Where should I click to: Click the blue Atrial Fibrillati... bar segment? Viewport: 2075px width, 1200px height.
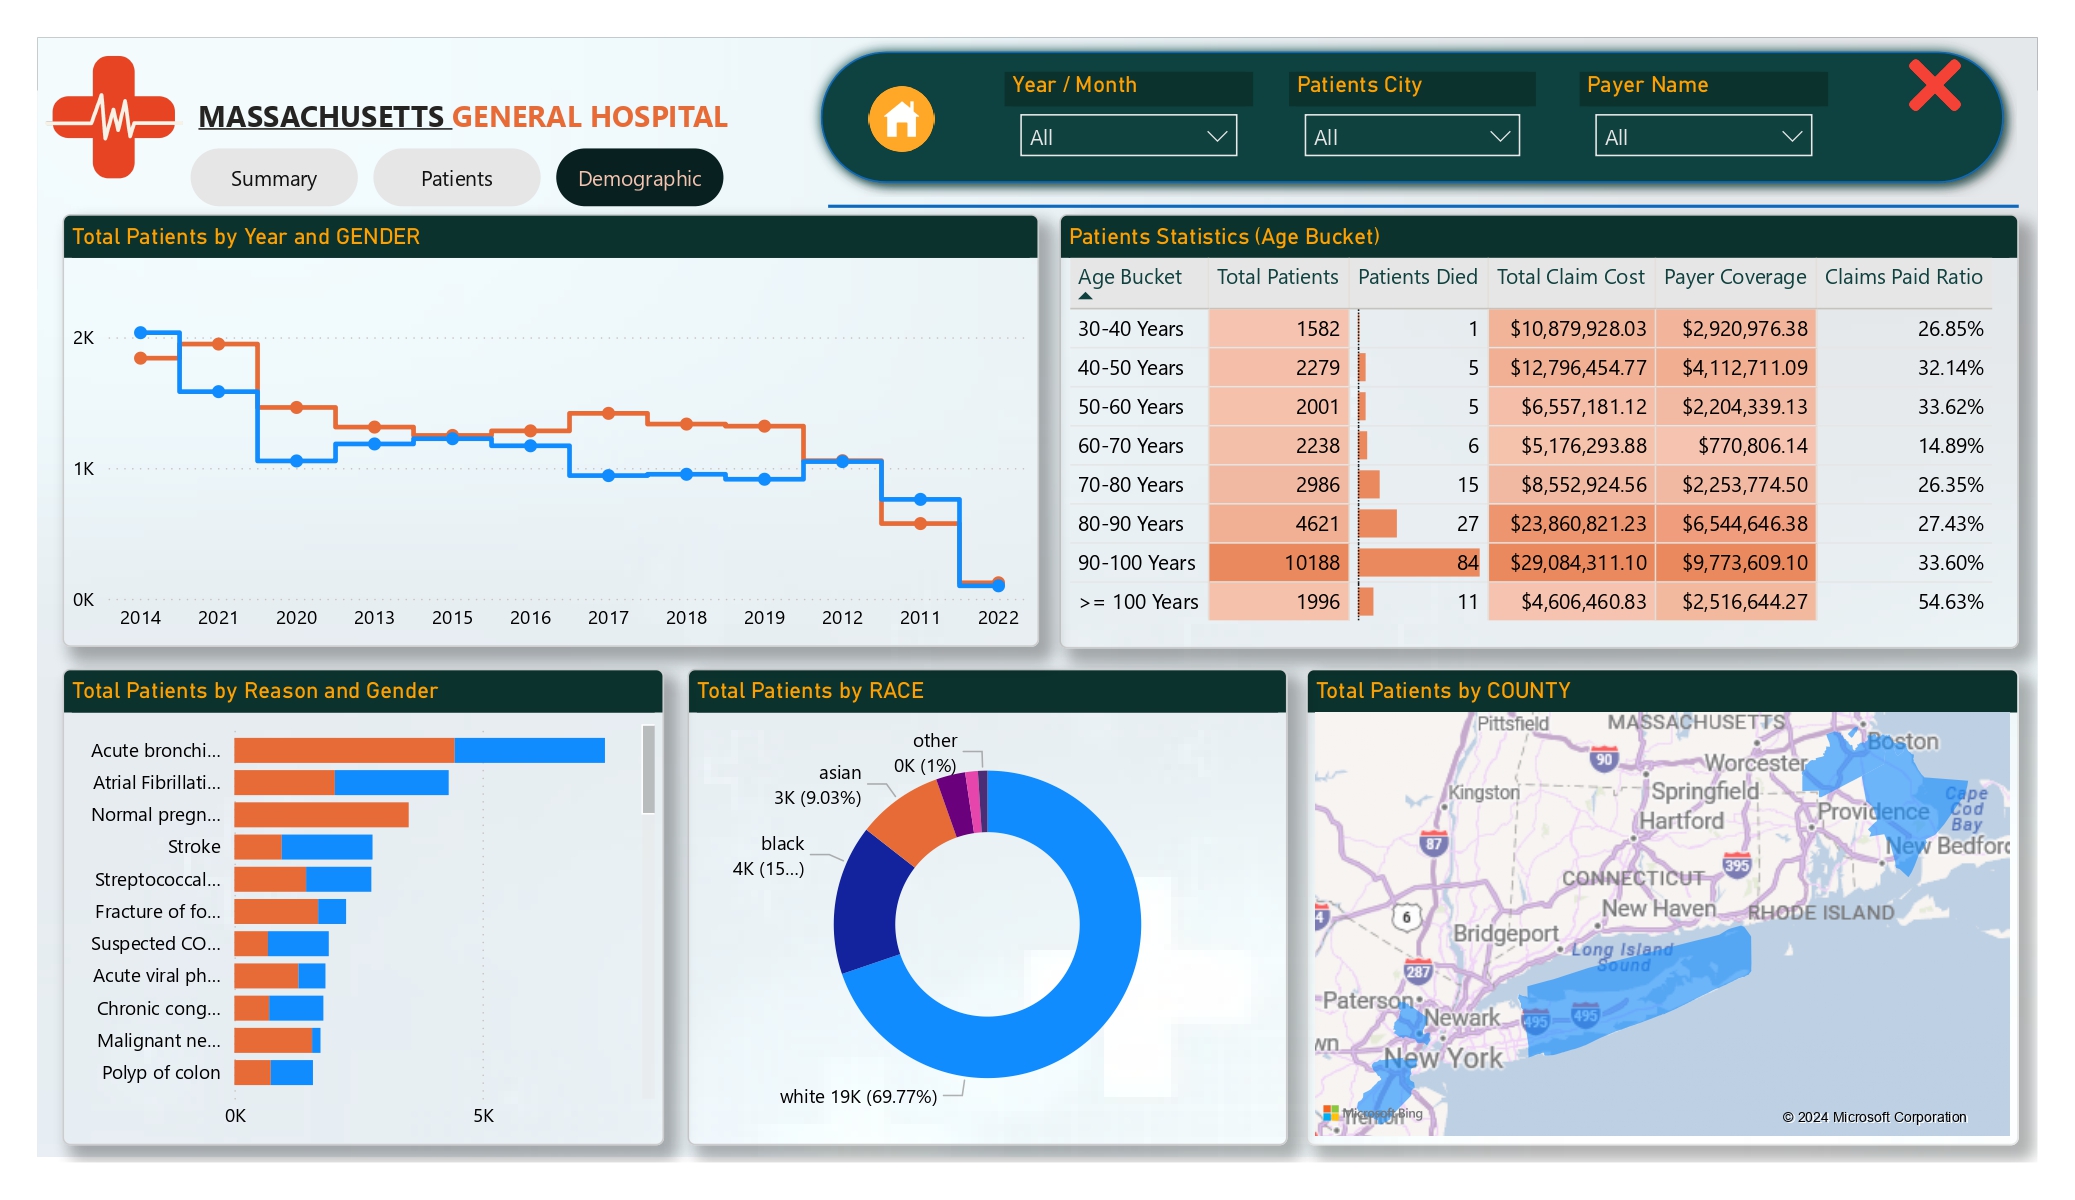click(x=391, y=782)
